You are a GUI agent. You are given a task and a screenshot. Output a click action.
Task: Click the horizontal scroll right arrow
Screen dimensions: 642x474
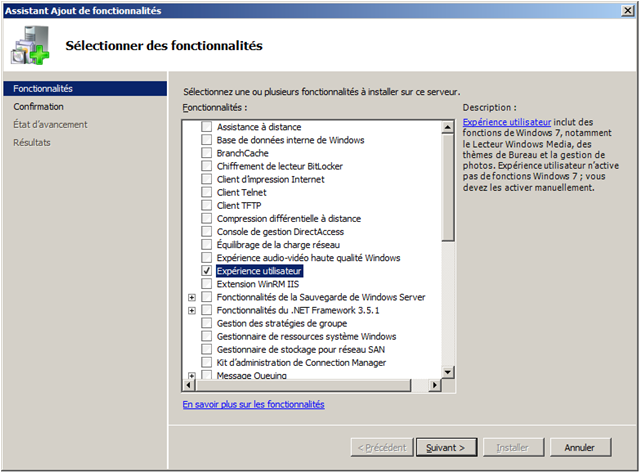click(x=435, y=385)
